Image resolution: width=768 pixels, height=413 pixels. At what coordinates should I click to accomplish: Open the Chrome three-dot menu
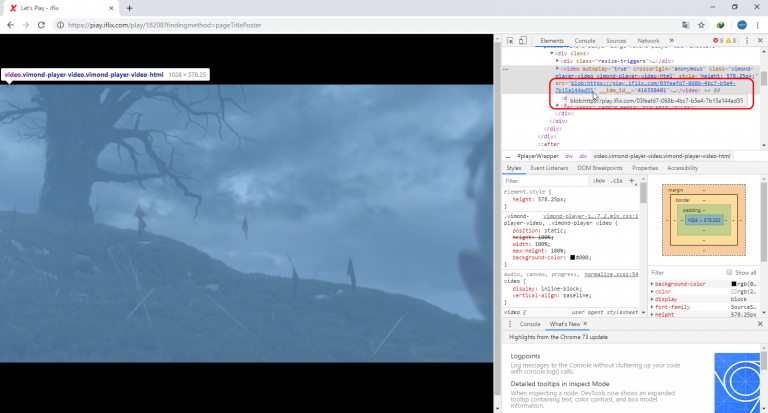coord(758,25)
